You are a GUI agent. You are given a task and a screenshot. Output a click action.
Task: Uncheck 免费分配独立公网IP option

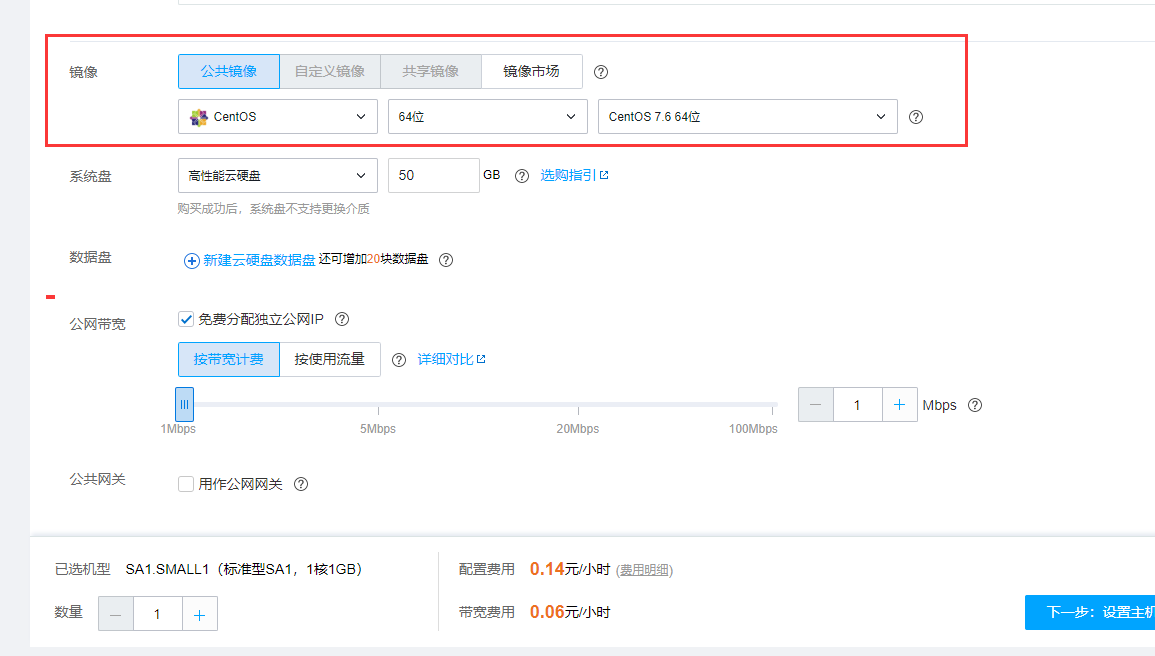pyautogui.click(x=185, y=318)
